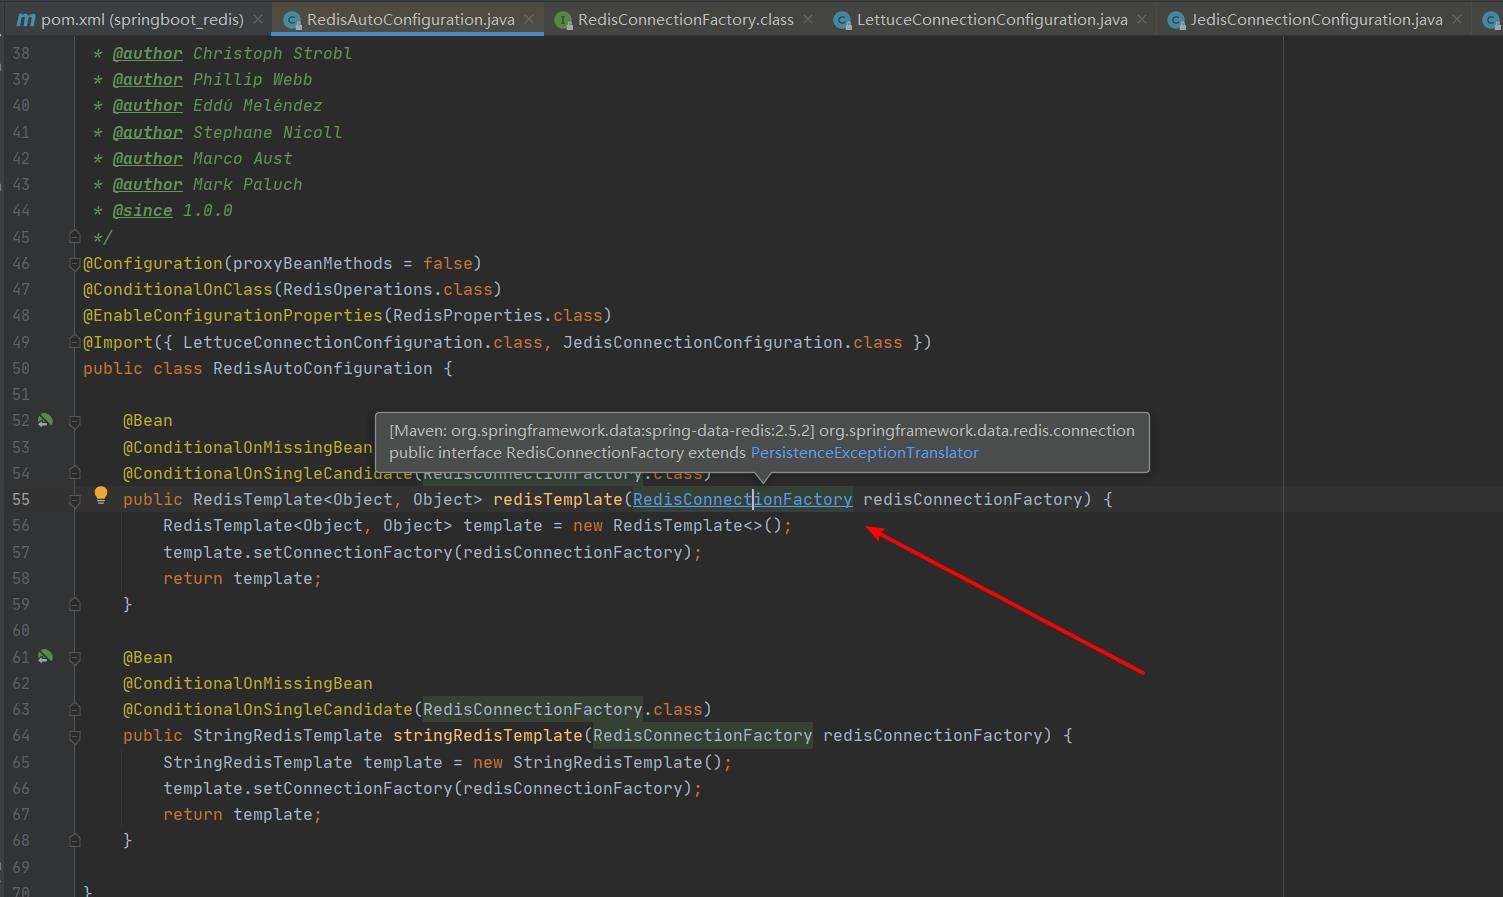Viewport: 1503px width, 897px height.
Task: Click the @ConditionalOnClass annotation on line 47
Action: pyautogui.click(x=178, y=289)
